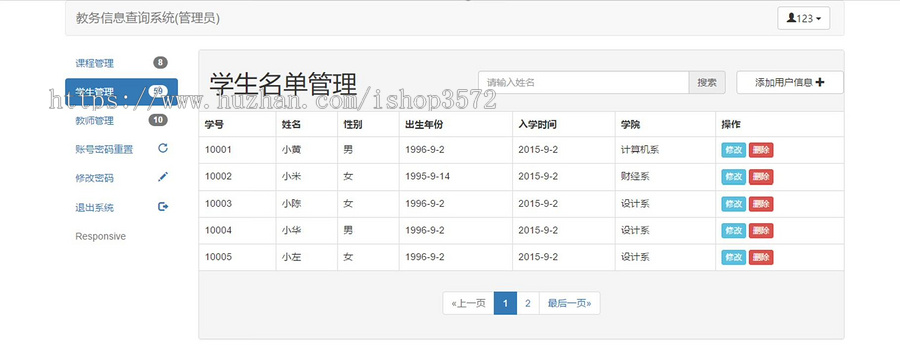Click 删除 for student 10005
This screenshot has height=364, width=900.
coord(761,257)
